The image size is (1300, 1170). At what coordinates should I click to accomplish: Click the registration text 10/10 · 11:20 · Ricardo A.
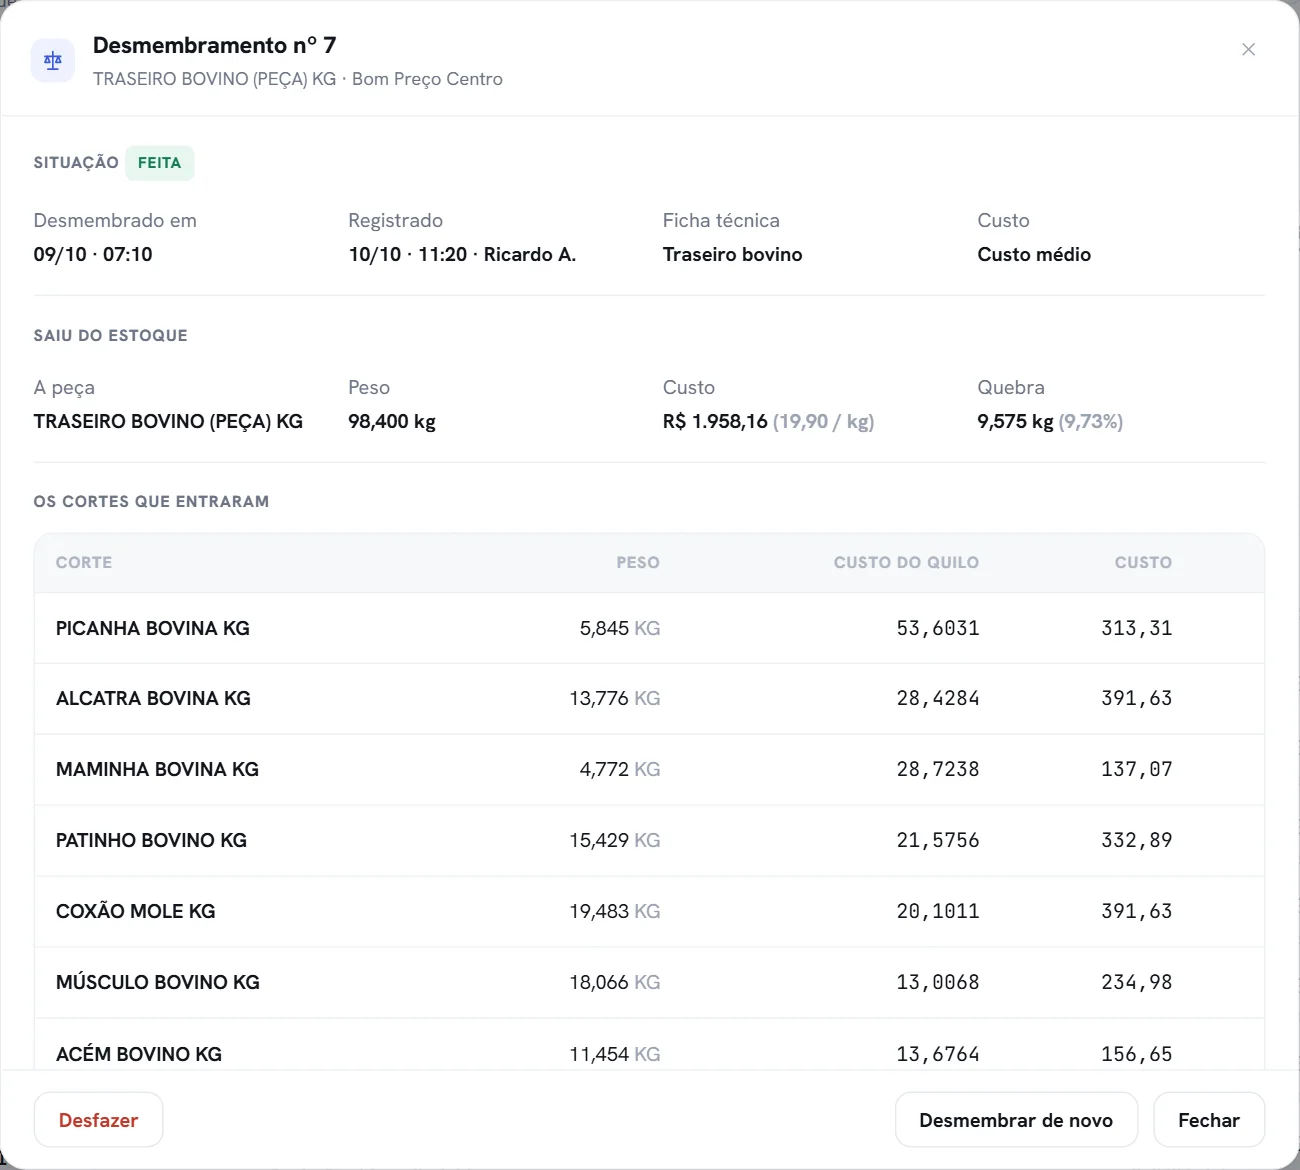click(462, 254)
